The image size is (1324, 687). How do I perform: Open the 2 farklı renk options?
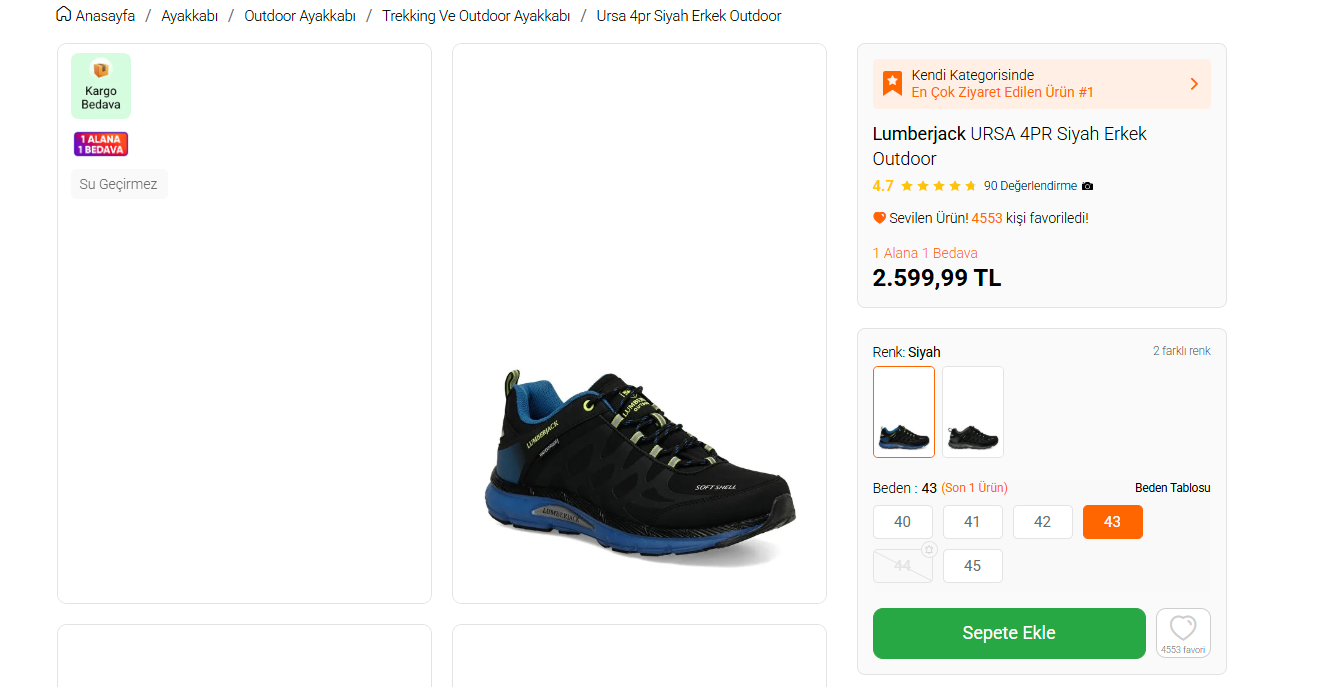pos(1181,351)
